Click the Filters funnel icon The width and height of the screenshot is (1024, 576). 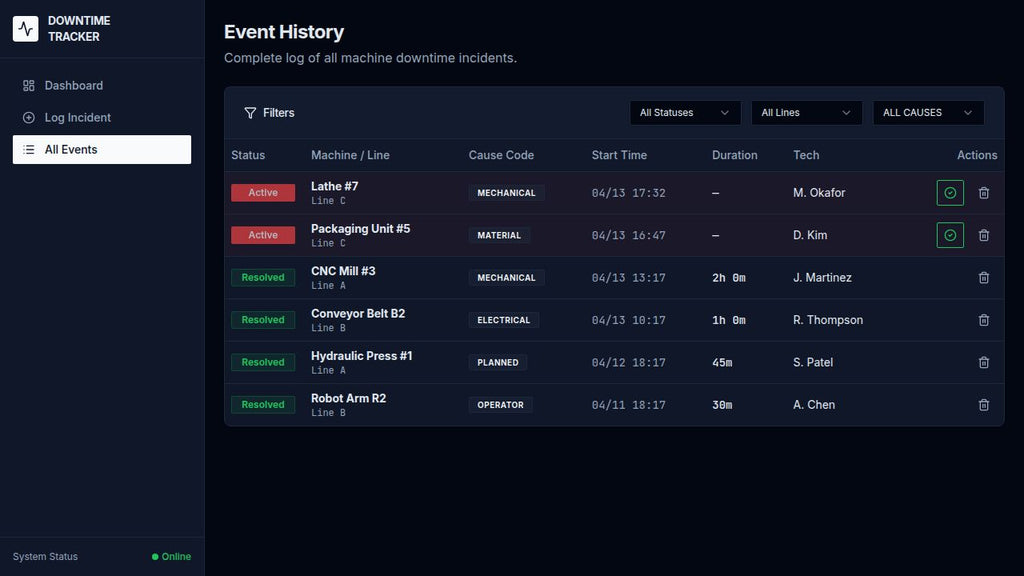[x=250, y=113]
